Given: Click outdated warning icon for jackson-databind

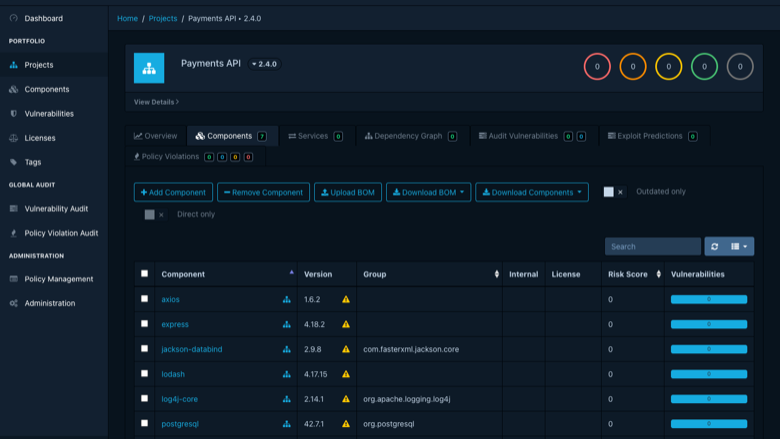Looking at the screenshot, I should click(346, 349).
